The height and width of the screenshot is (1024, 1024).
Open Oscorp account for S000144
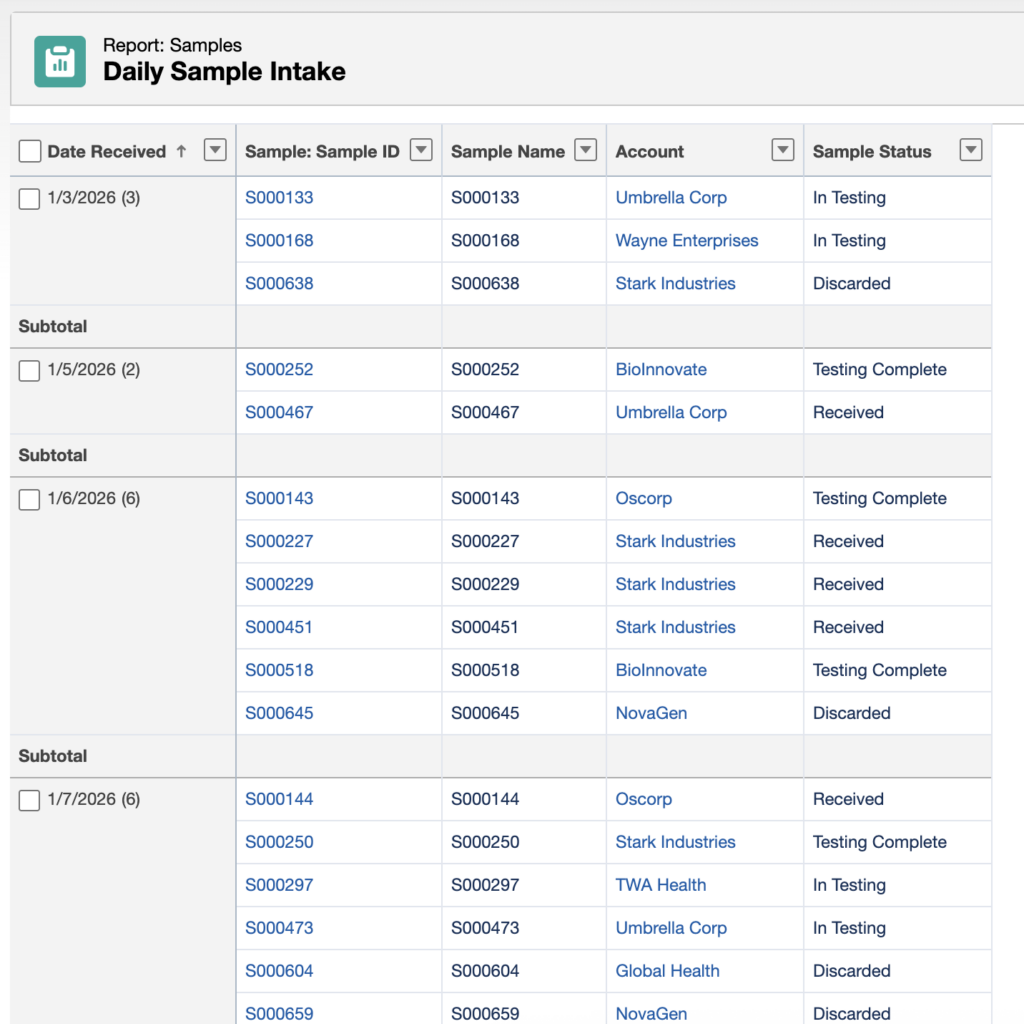(643, 799)
